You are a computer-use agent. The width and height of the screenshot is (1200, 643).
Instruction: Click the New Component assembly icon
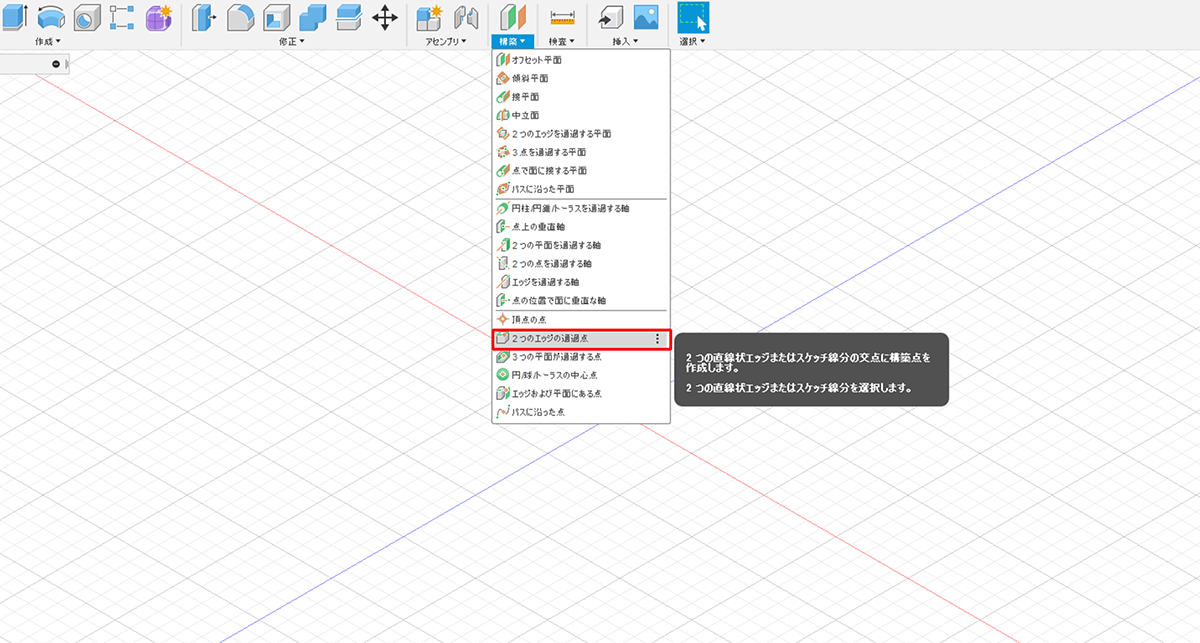click(430, 17)
